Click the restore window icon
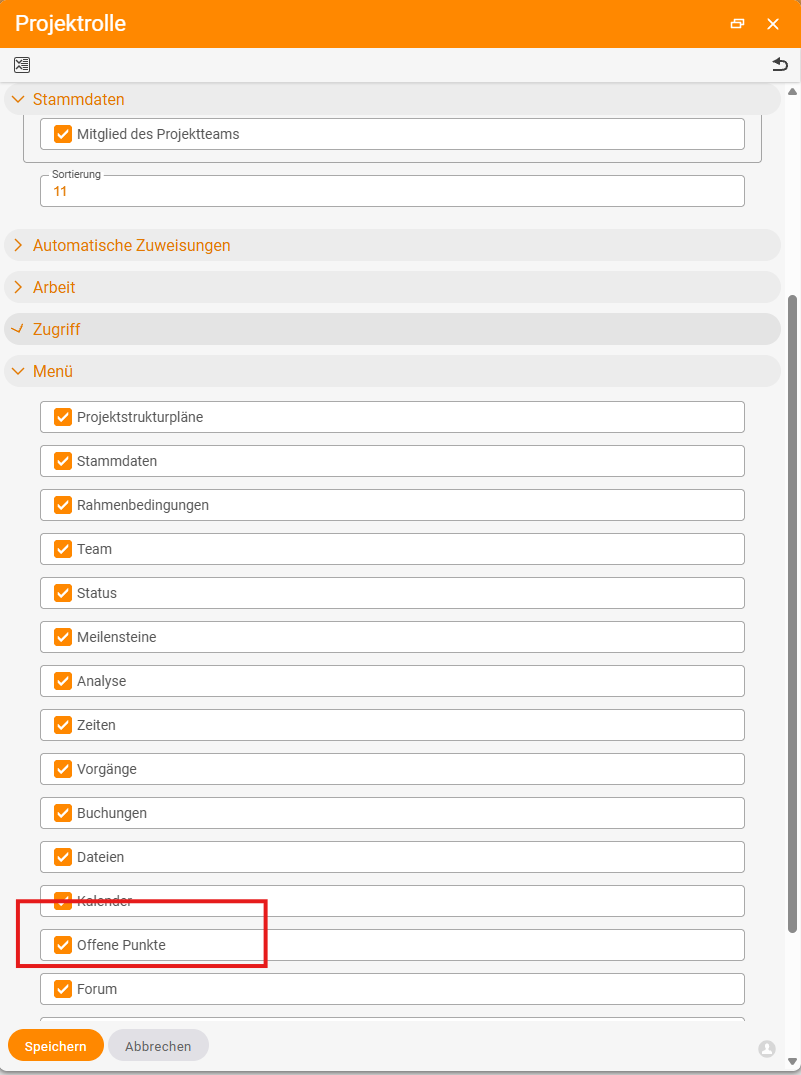This screenshot has width=801, height=1075. (x=737, y=24)
